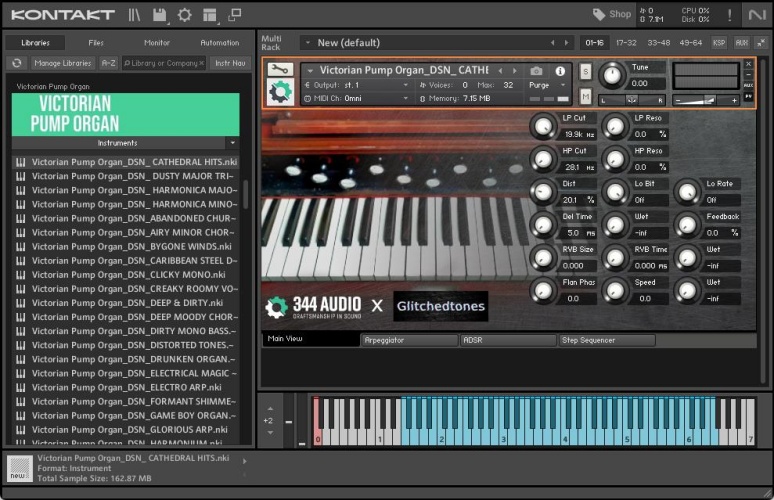Screen dimensions: 774x500
Task: Click the refresh libraries icon
Action: (x=17, y=63)
